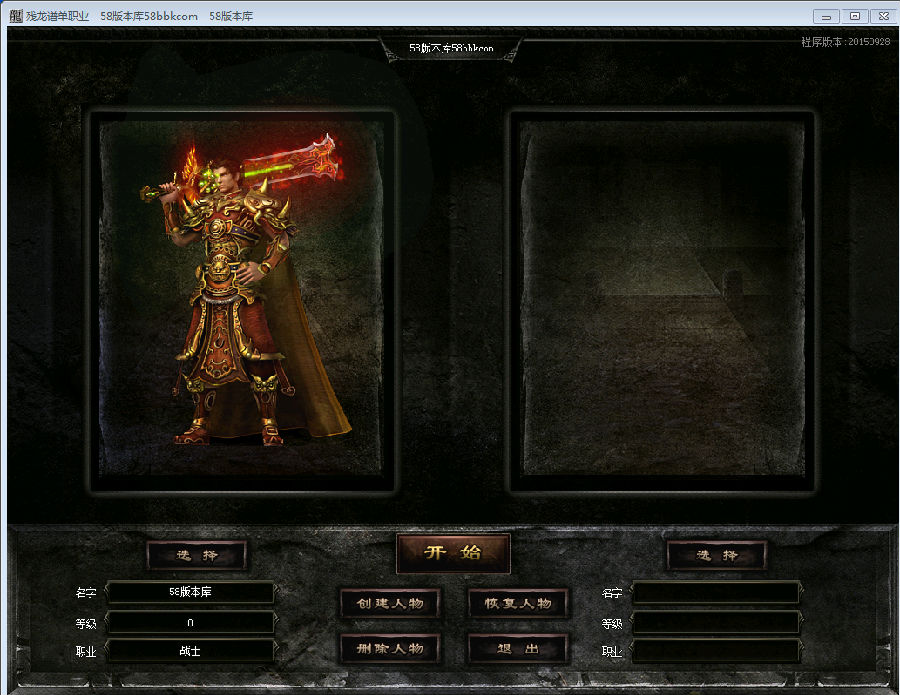Close the game window
The height and width of the screenshot is (695, 900).
point(883,16)
